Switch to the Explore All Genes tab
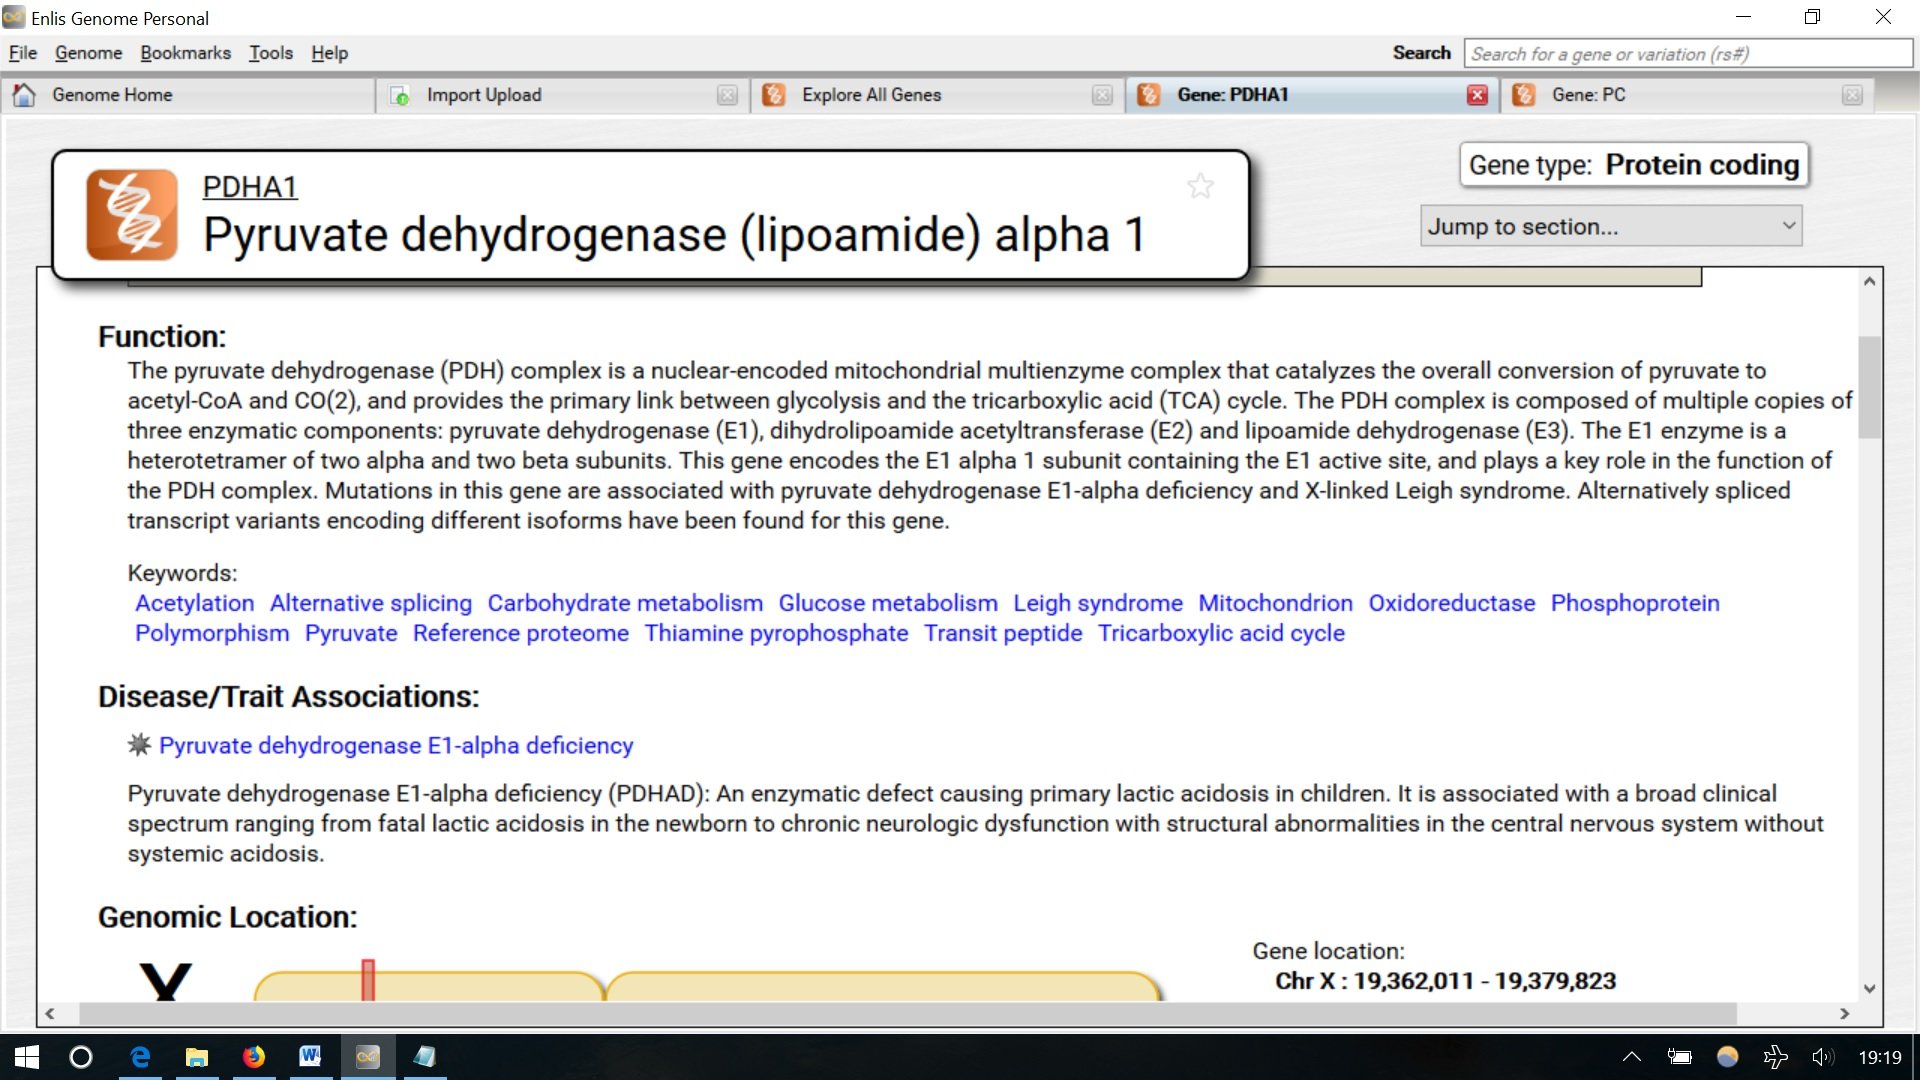This screenshot has height=1080, width=1920. (871, 95)
